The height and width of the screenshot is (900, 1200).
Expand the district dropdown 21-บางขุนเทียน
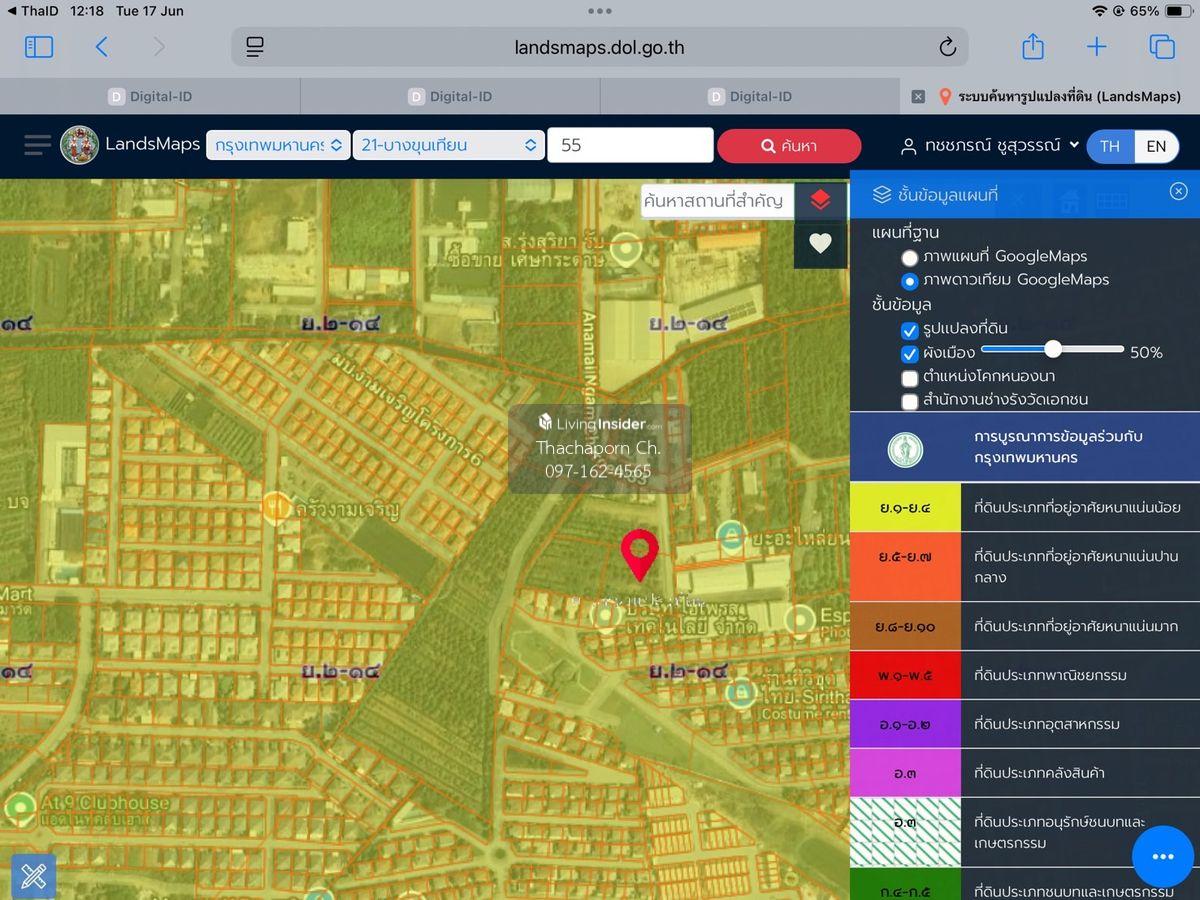pos(448,145)
